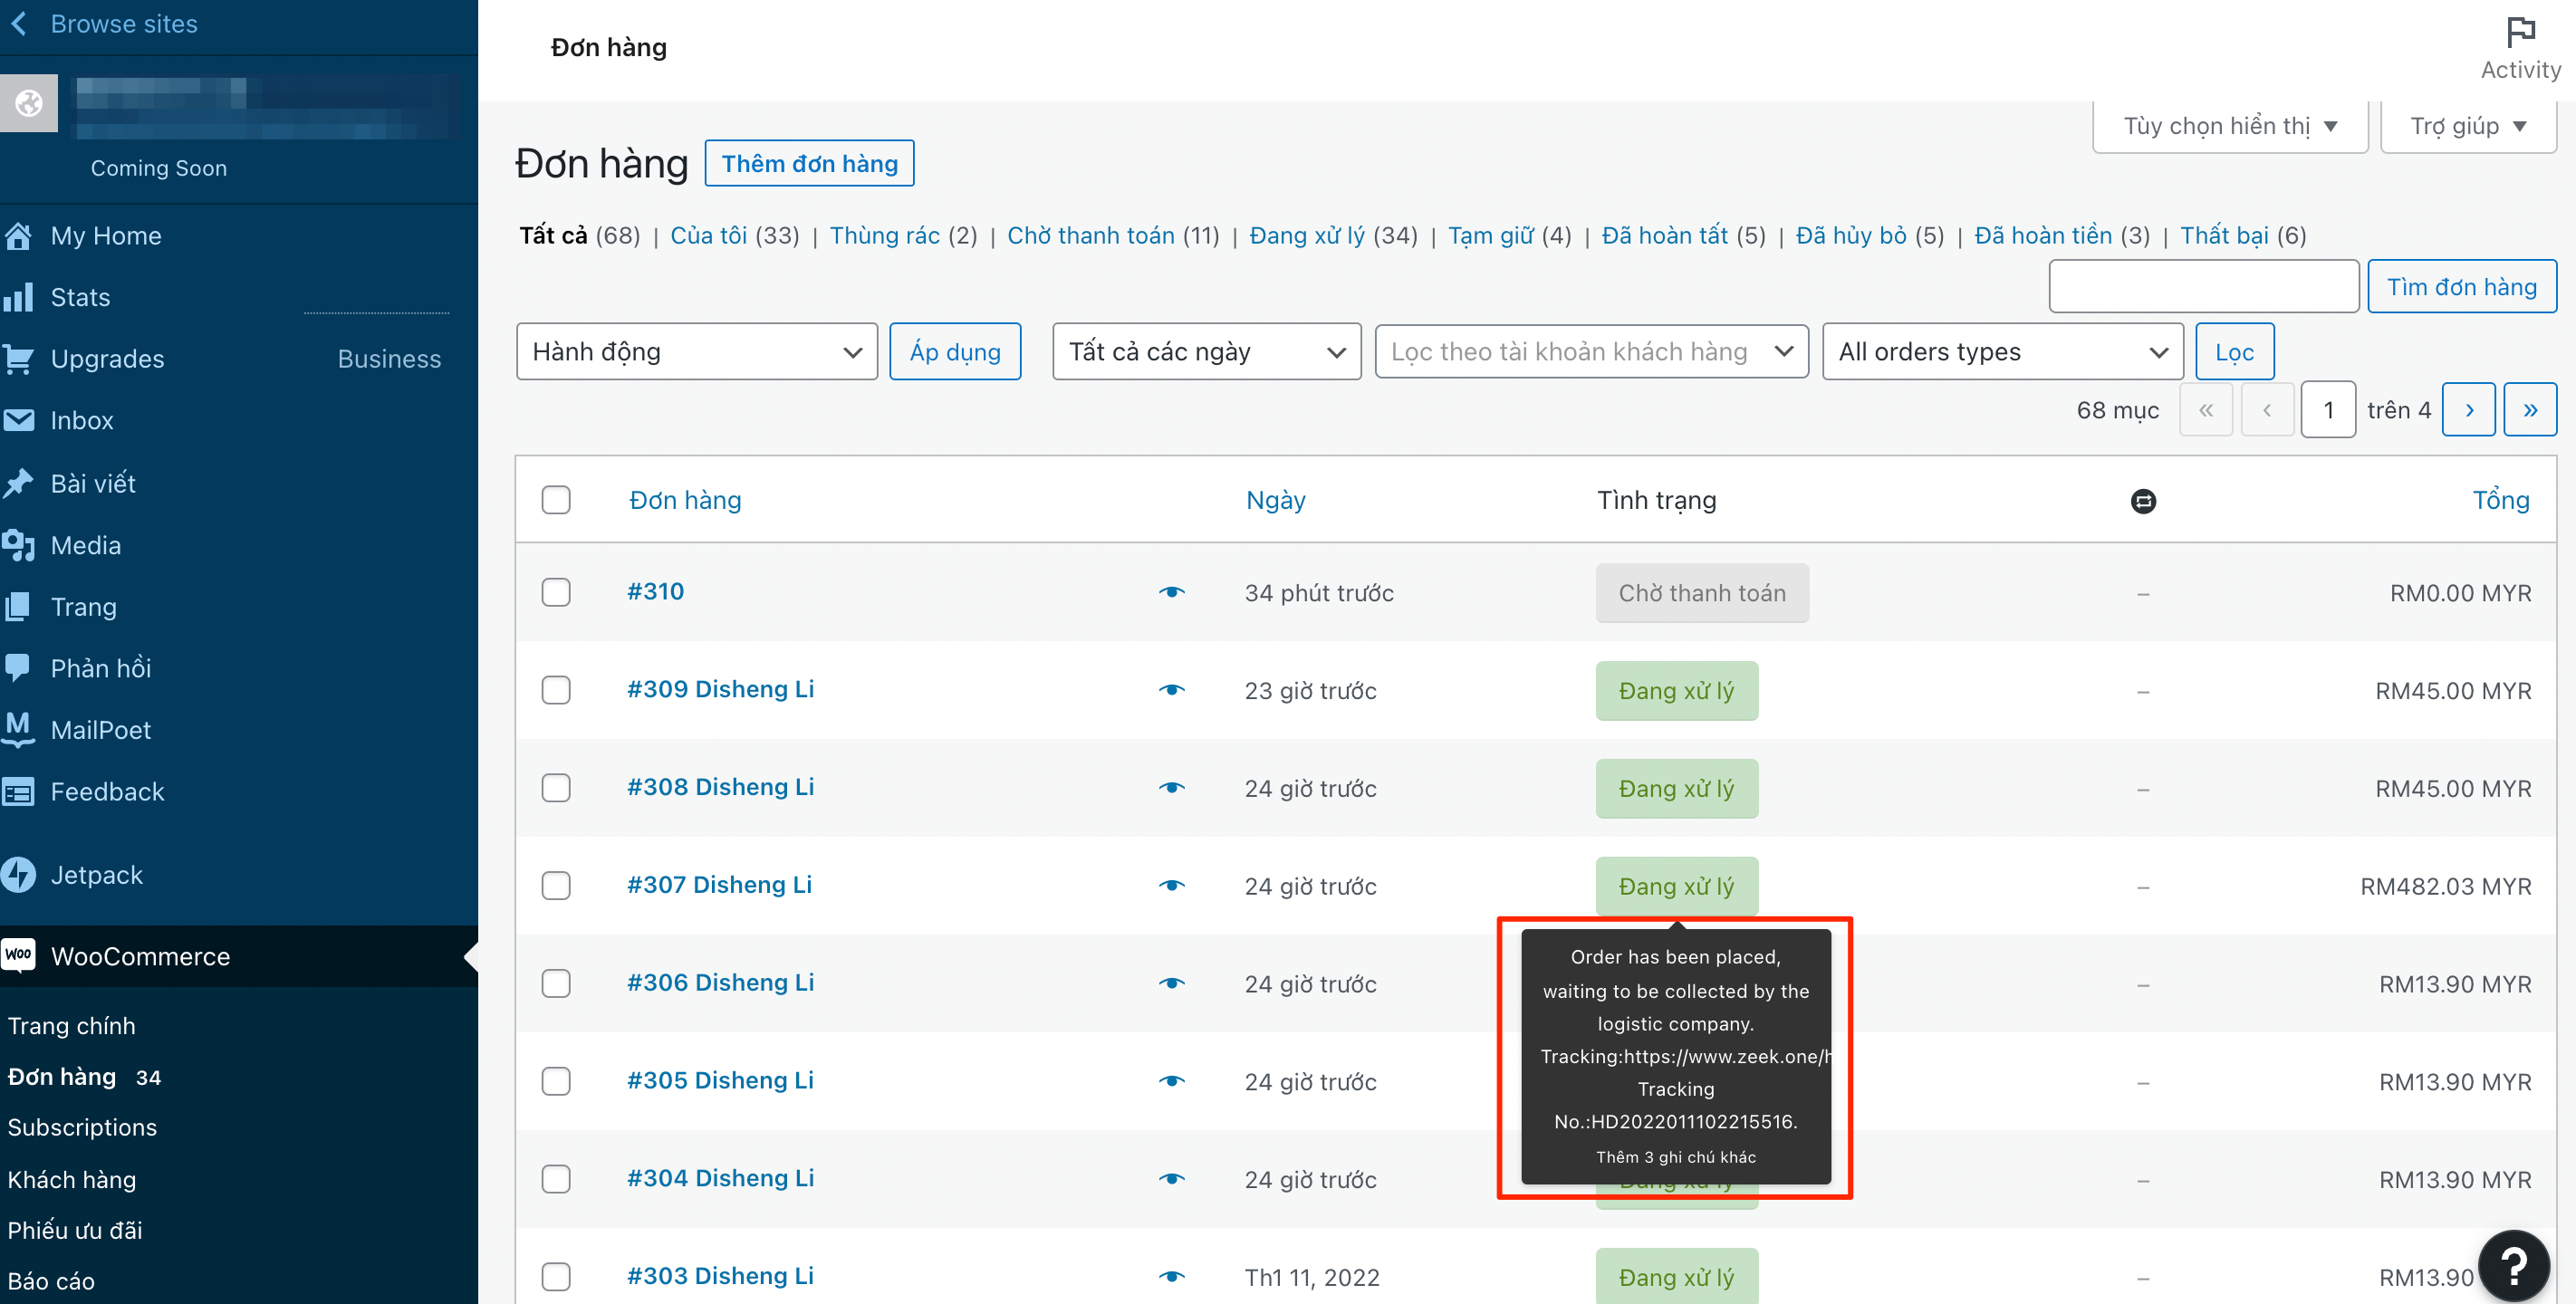Open order #309 Disheng Li
The width and height of the screenshot is (2576, 1304).
pos(721,689)
